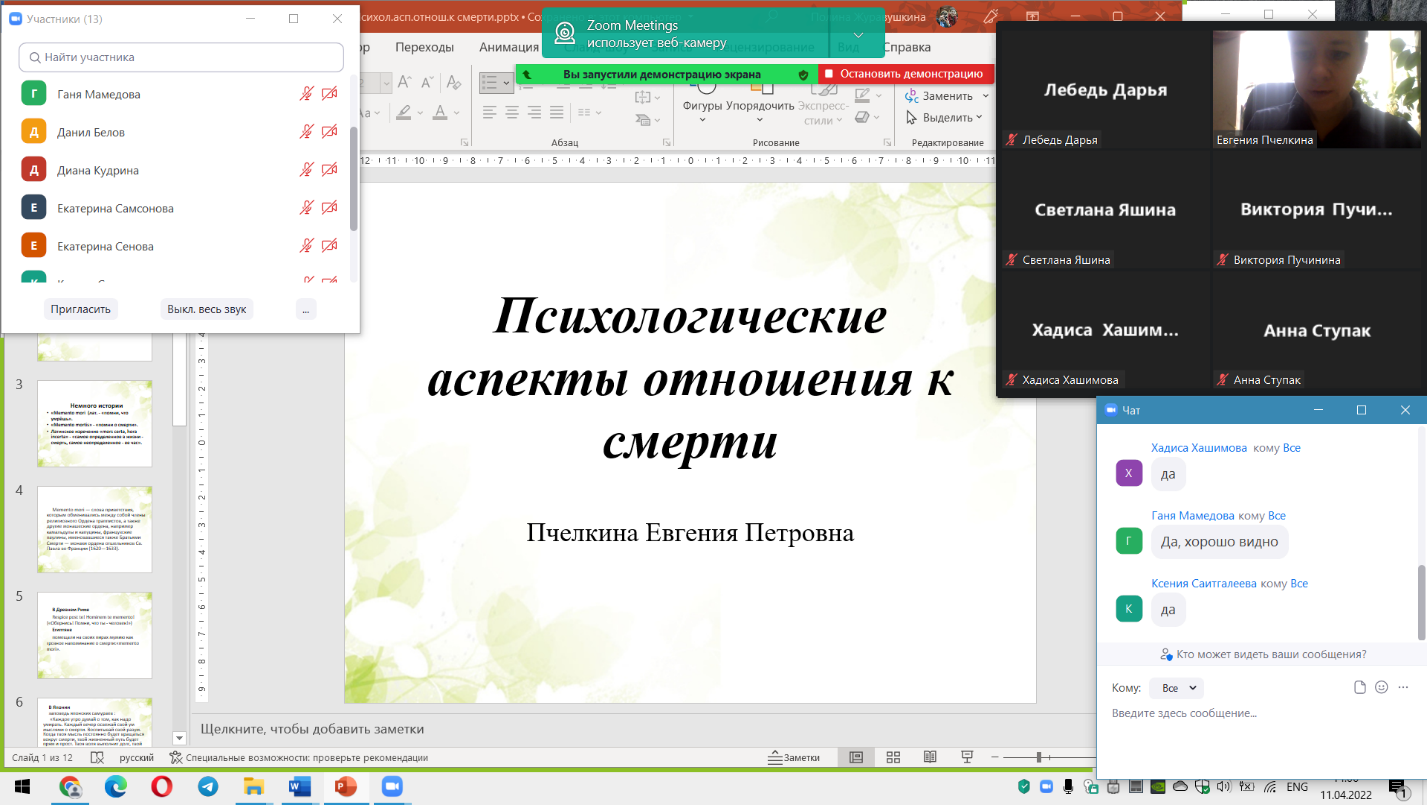
Task: Click the Найти участника search field
Action: [x=181, y=58]
